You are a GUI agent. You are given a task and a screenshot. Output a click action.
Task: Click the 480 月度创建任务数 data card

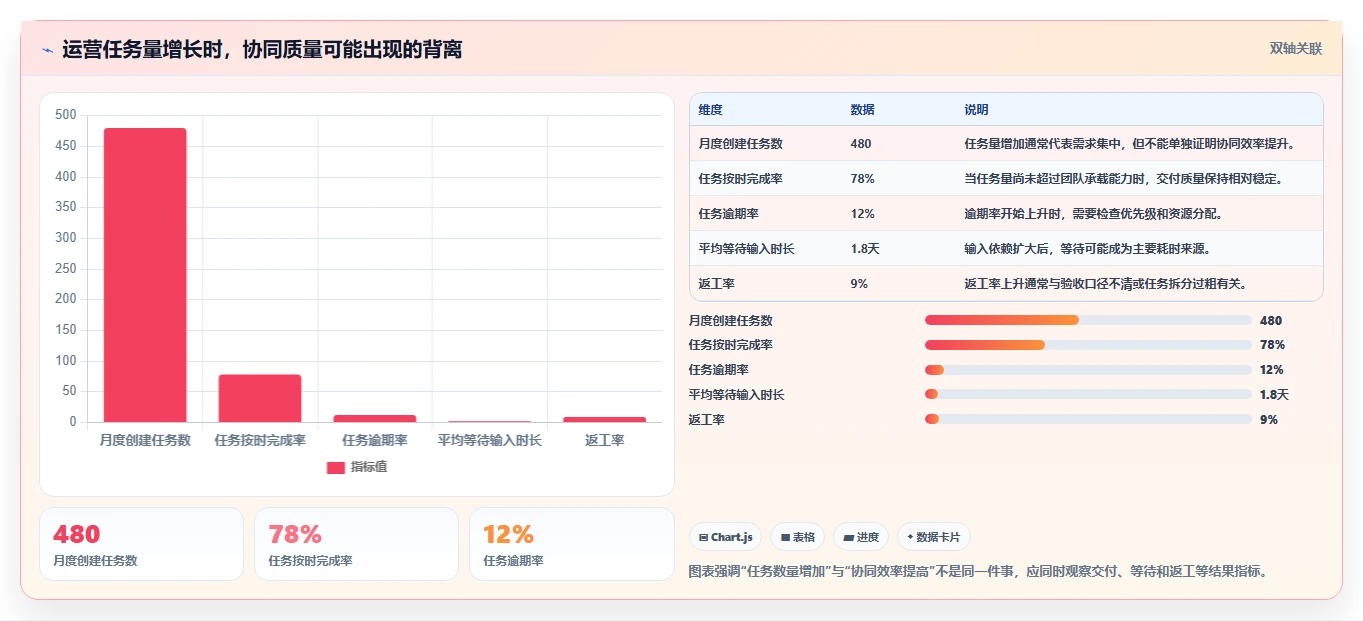coord(141,544)
